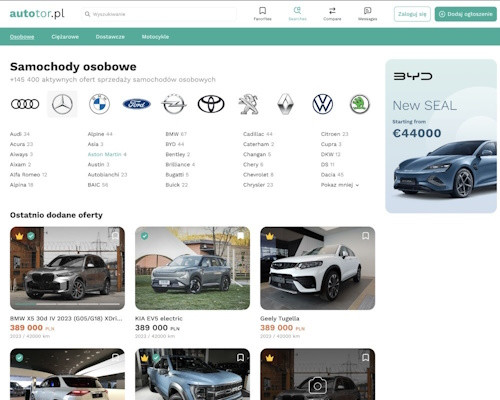
Task: Collapse brand list with Pokaż mniej
Action: point(340,185)
